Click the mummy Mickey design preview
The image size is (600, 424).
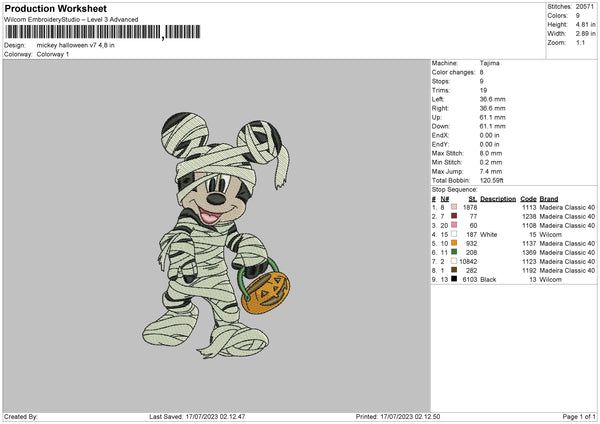point(216,235)
